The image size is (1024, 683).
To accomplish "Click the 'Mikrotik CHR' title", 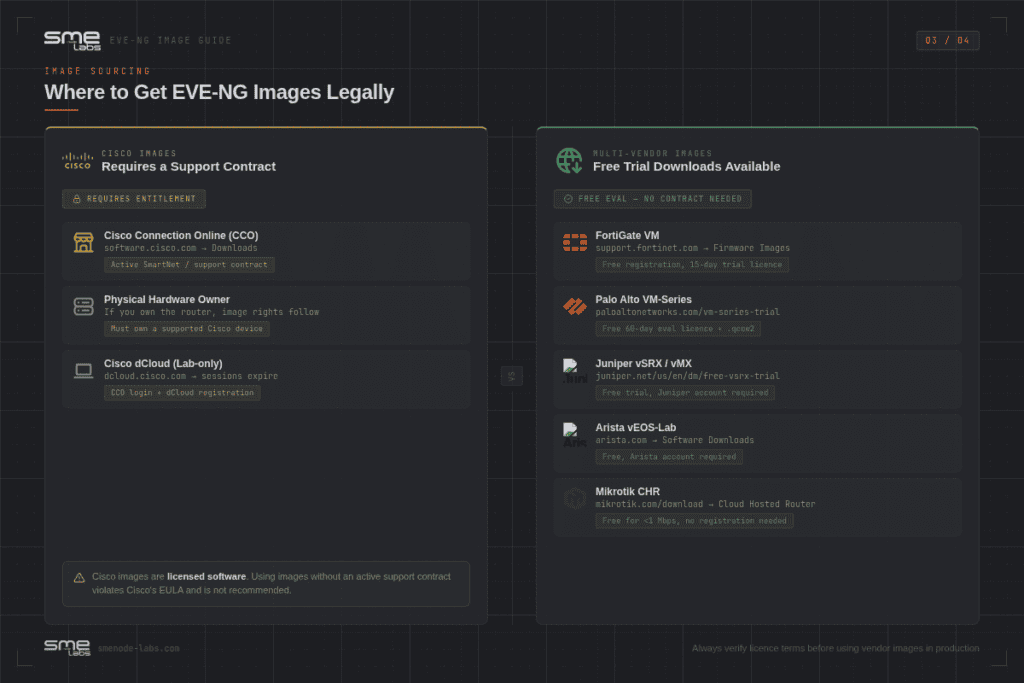I will [x=628, y=491].
